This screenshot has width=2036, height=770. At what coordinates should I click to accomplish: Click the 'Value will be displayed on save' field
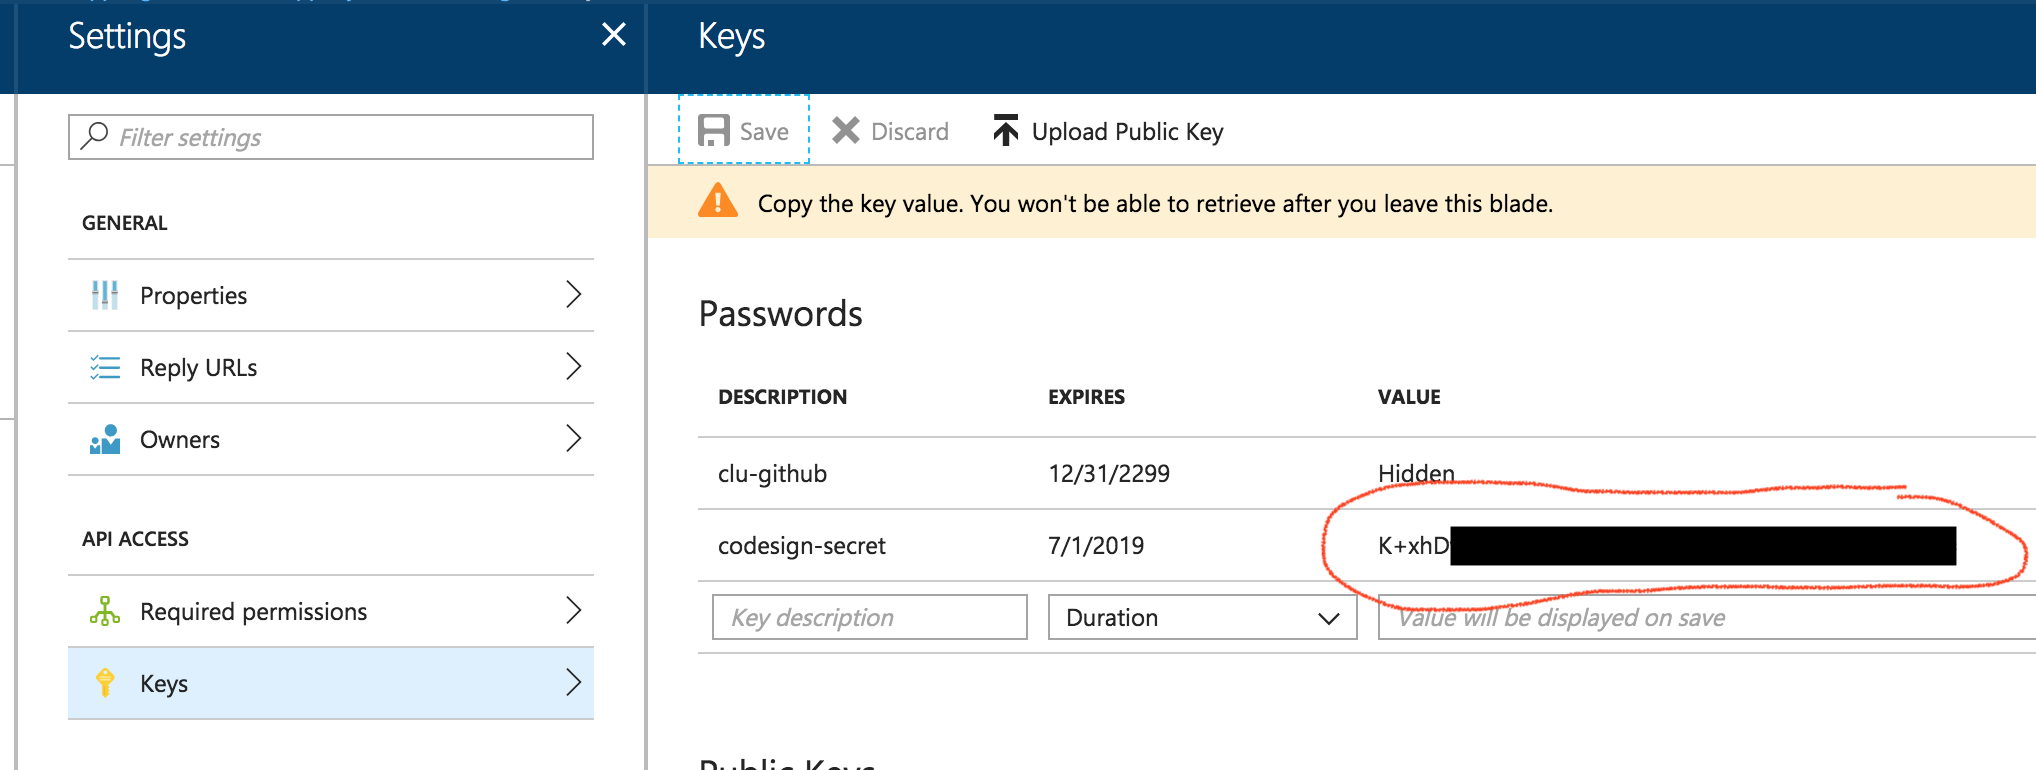[1706, 617]
